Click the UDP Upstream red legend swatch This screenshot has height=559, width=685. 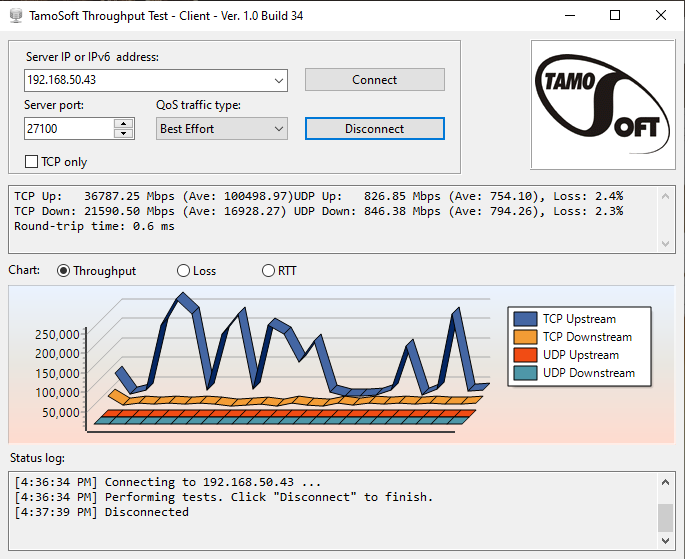[x=525, y=355]
